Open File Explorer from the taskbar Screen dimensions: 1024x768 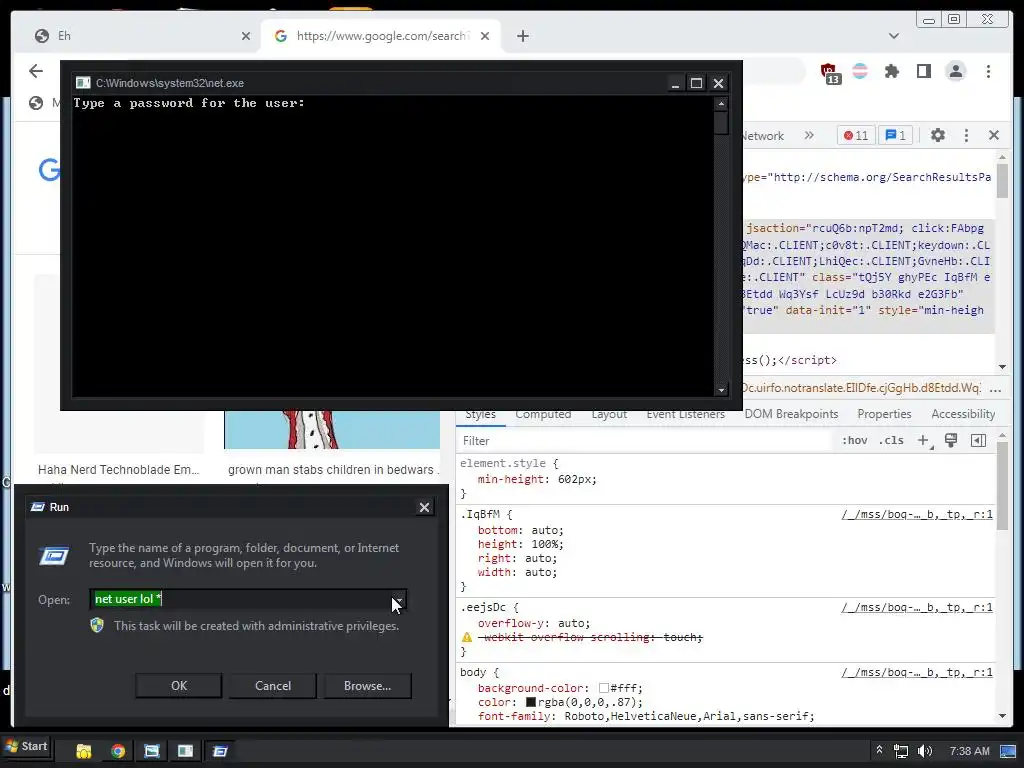click(x=84, y=751)
